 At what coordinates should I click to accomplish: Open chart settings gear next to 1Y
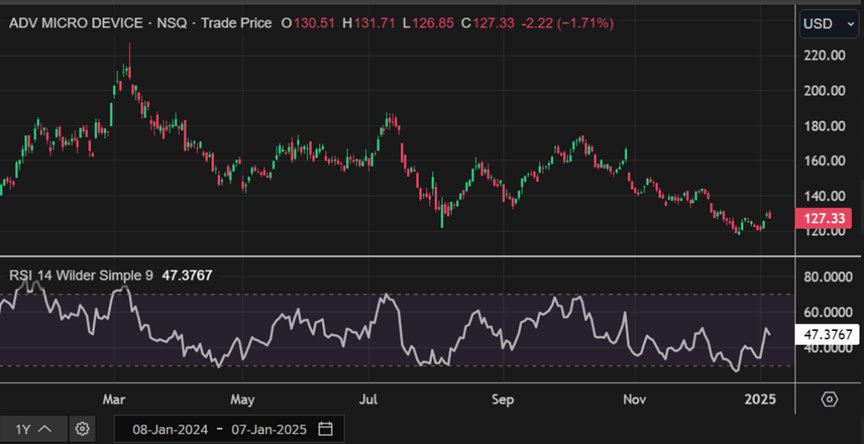click(x=82, y=429)
